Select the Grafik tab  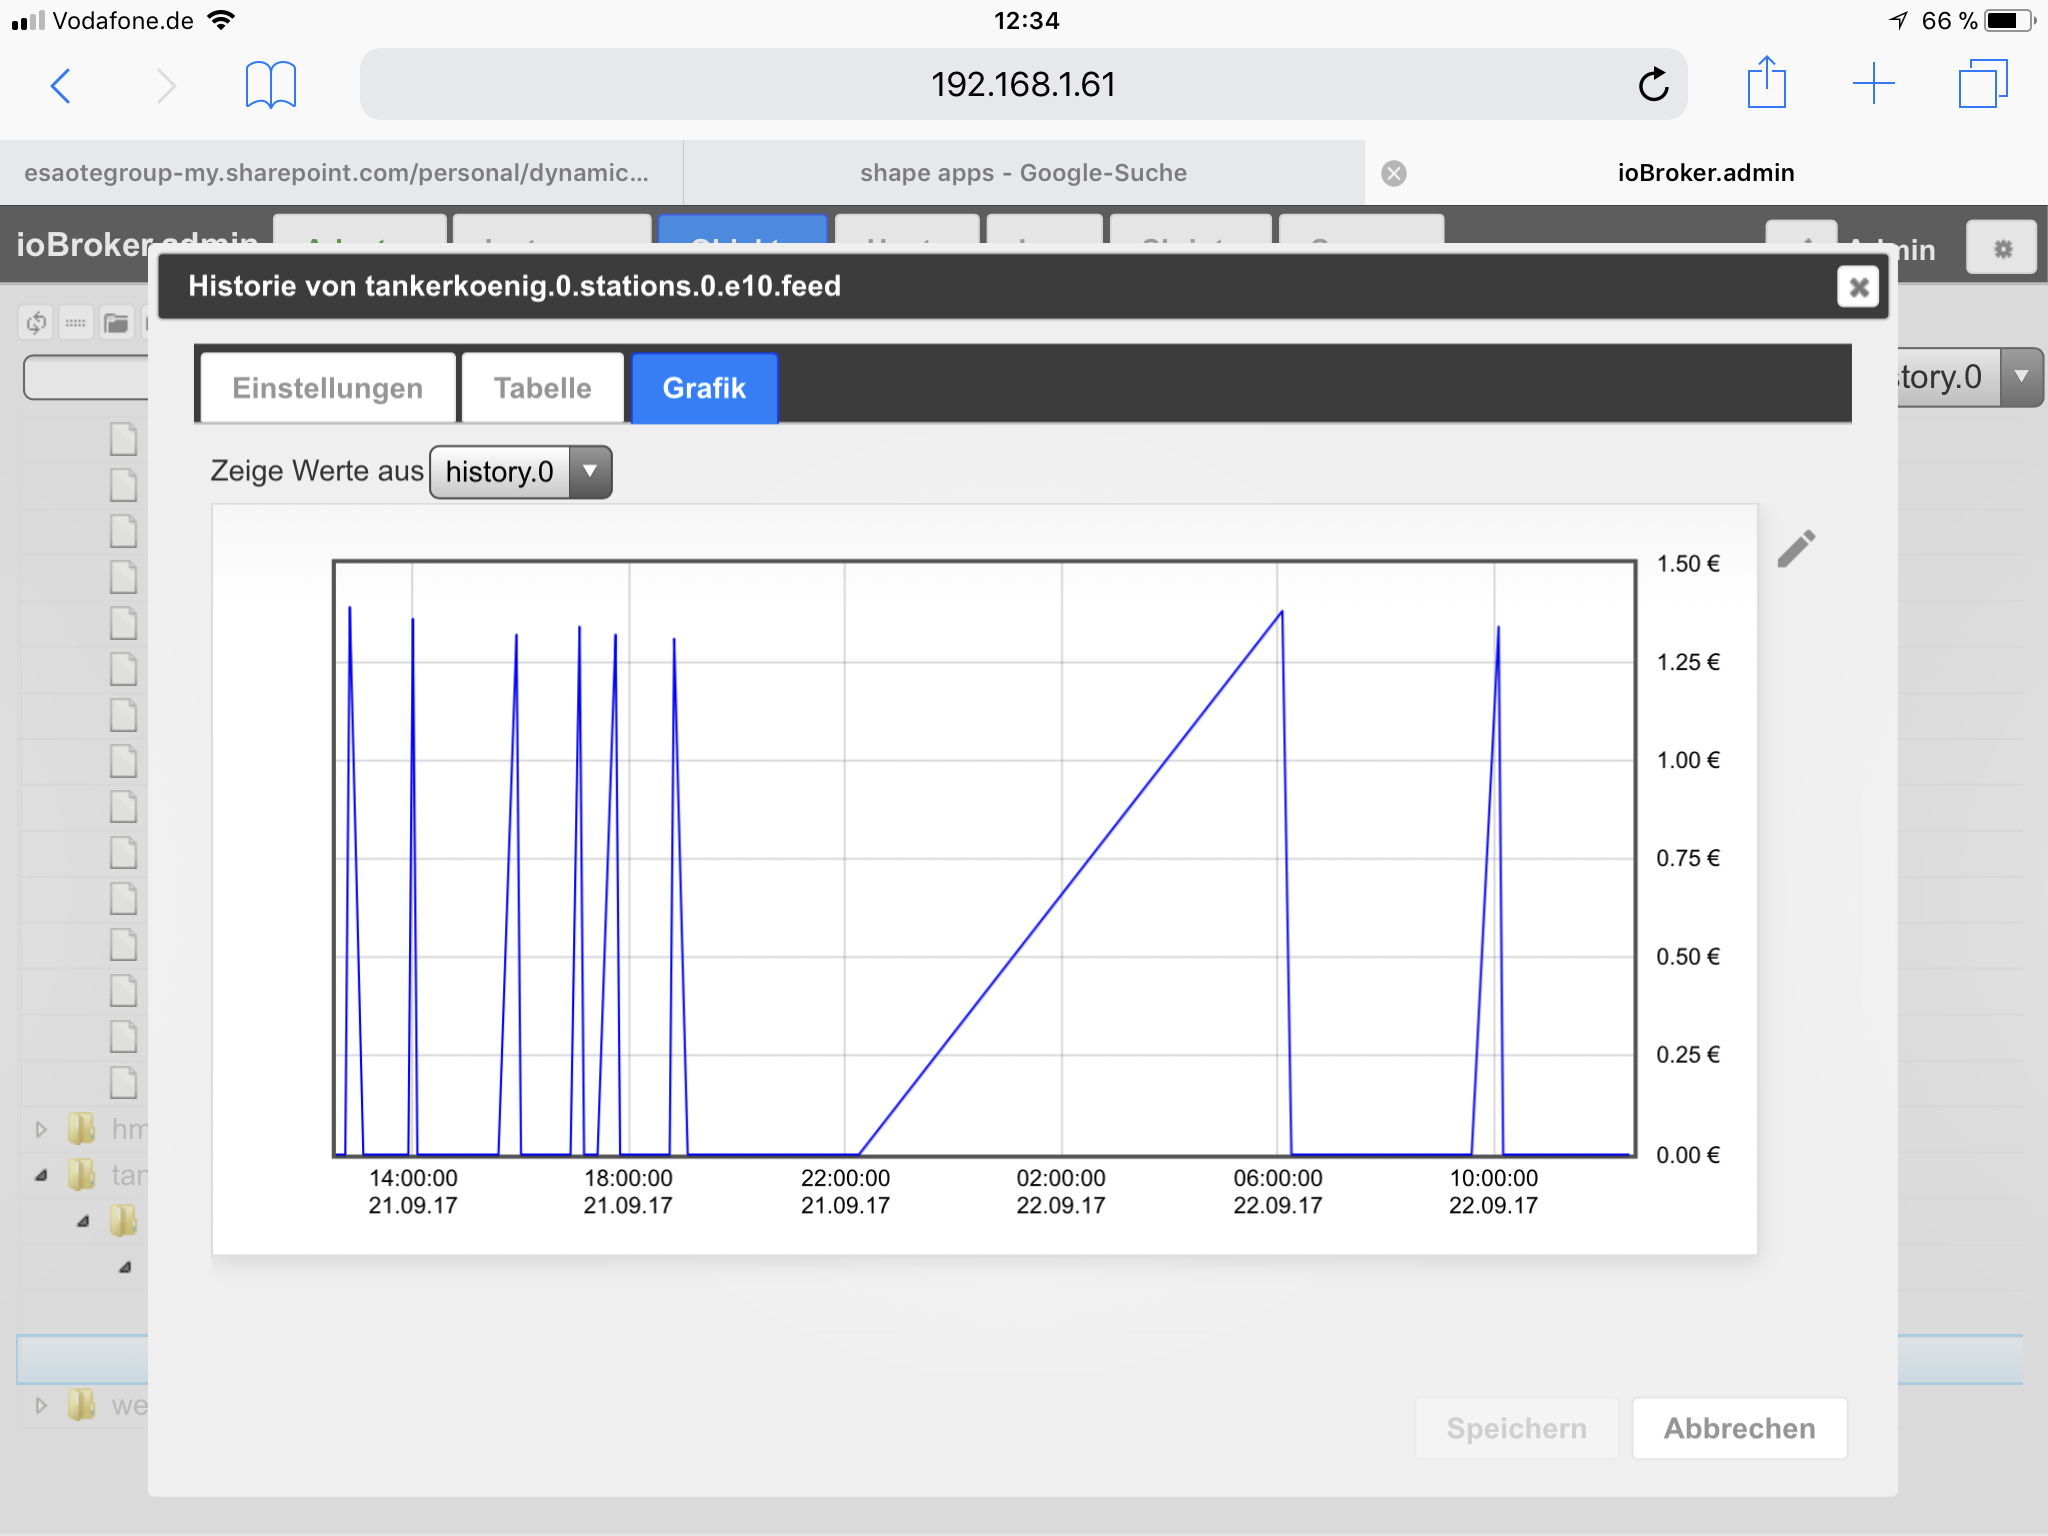click(x=704, y=389)
